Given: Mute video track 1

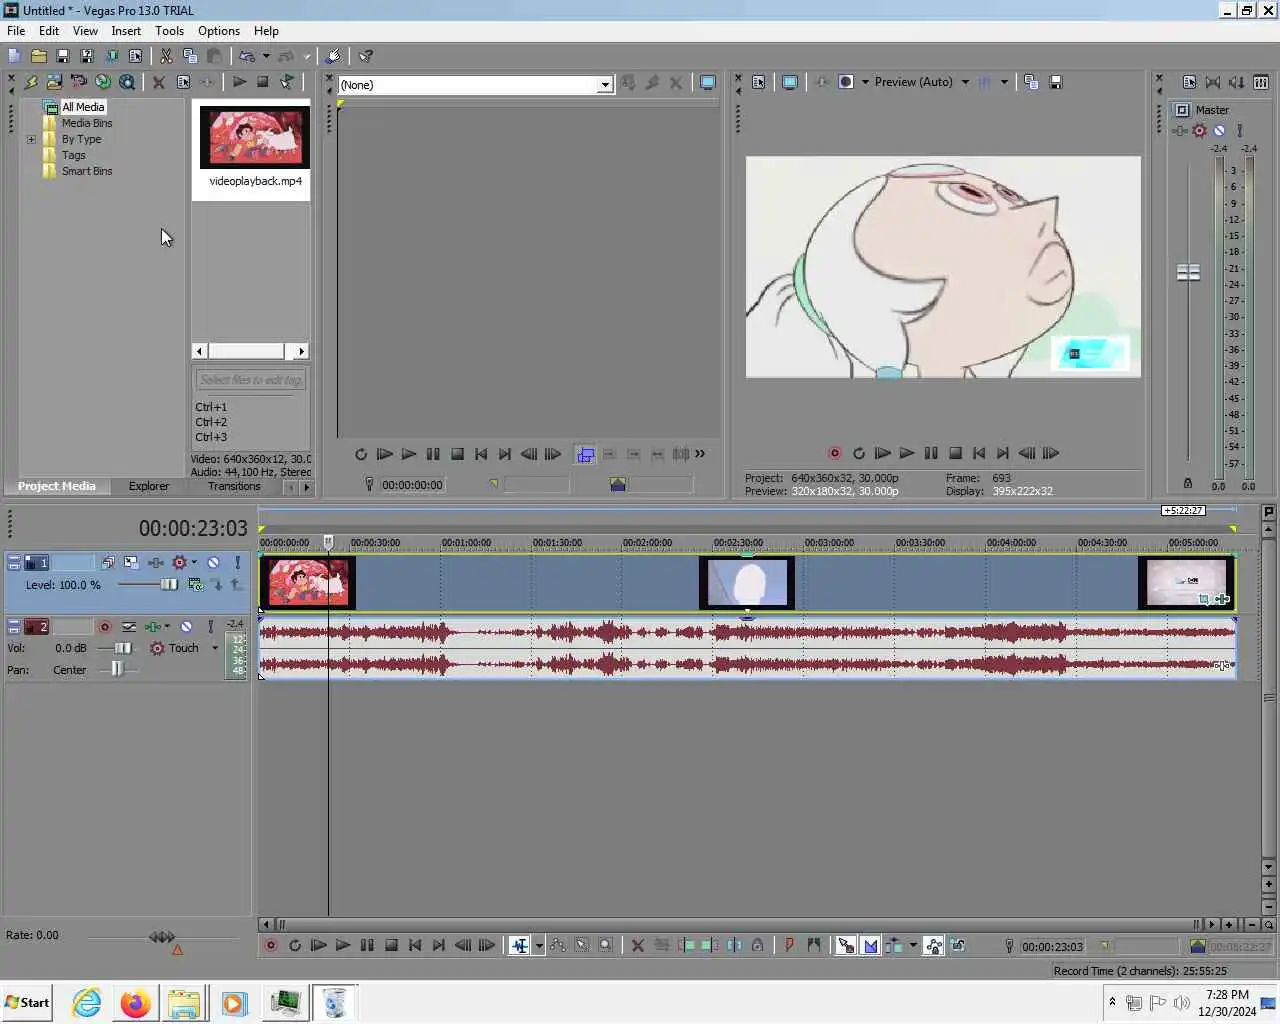Looking at the screenshot, I should point(213,563).
